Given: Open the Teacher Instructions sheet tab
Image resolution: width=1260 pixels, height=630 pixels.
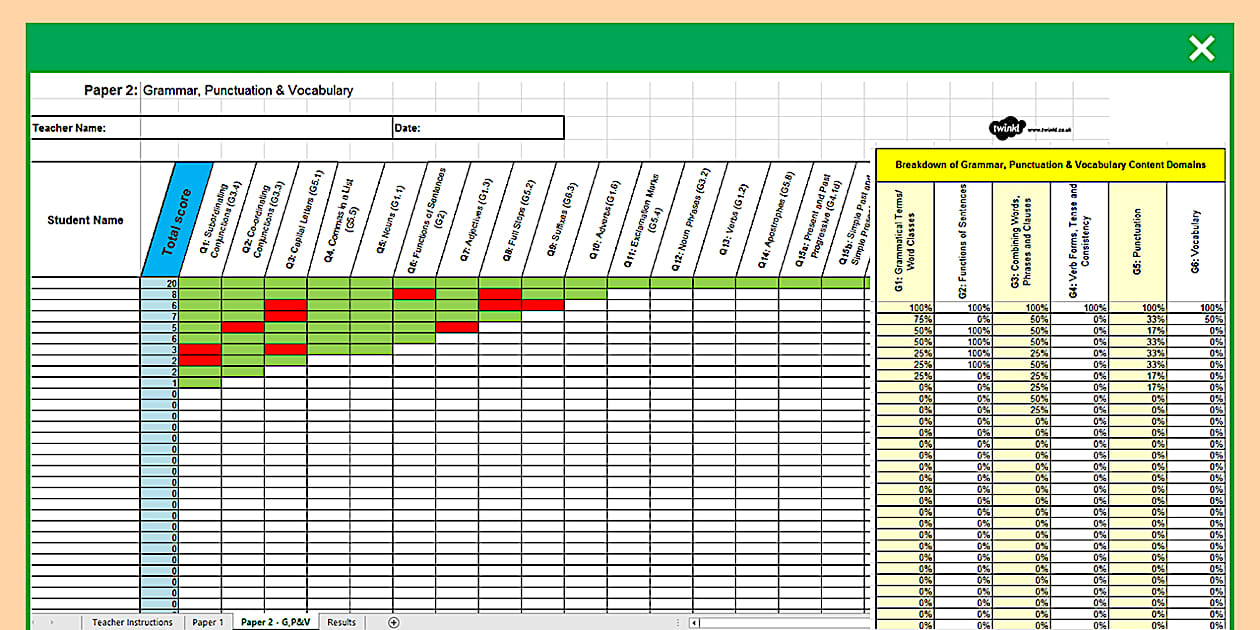Looking at the screenshot, I should [132, 622].
